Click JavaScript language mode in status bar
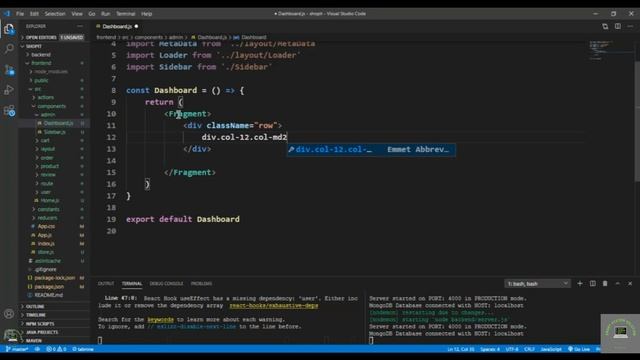Image resolution: width=640 pixels, height=360 pixels. click(x=551, y=349)
